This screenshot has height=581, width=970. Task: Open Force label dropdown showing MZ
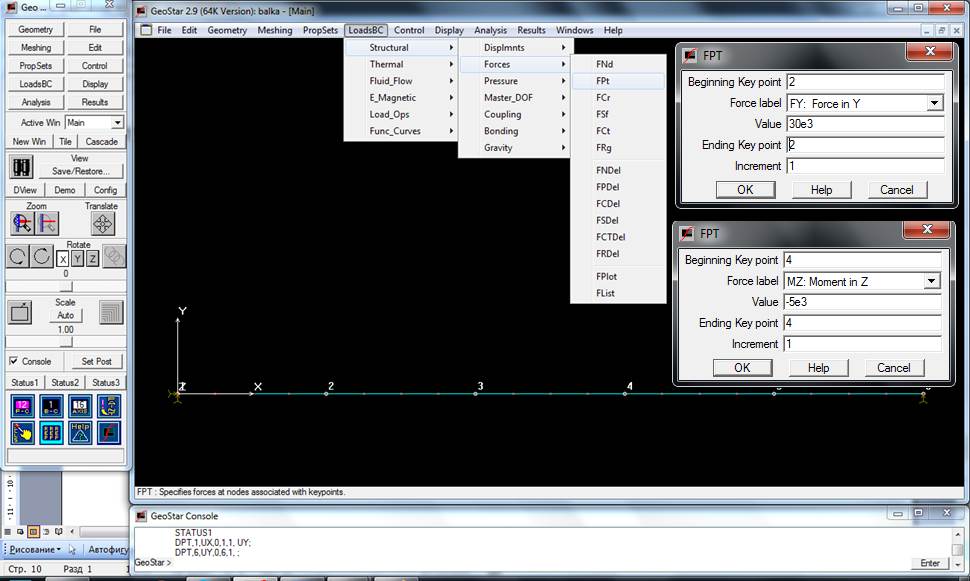click(x=932, y=282)
